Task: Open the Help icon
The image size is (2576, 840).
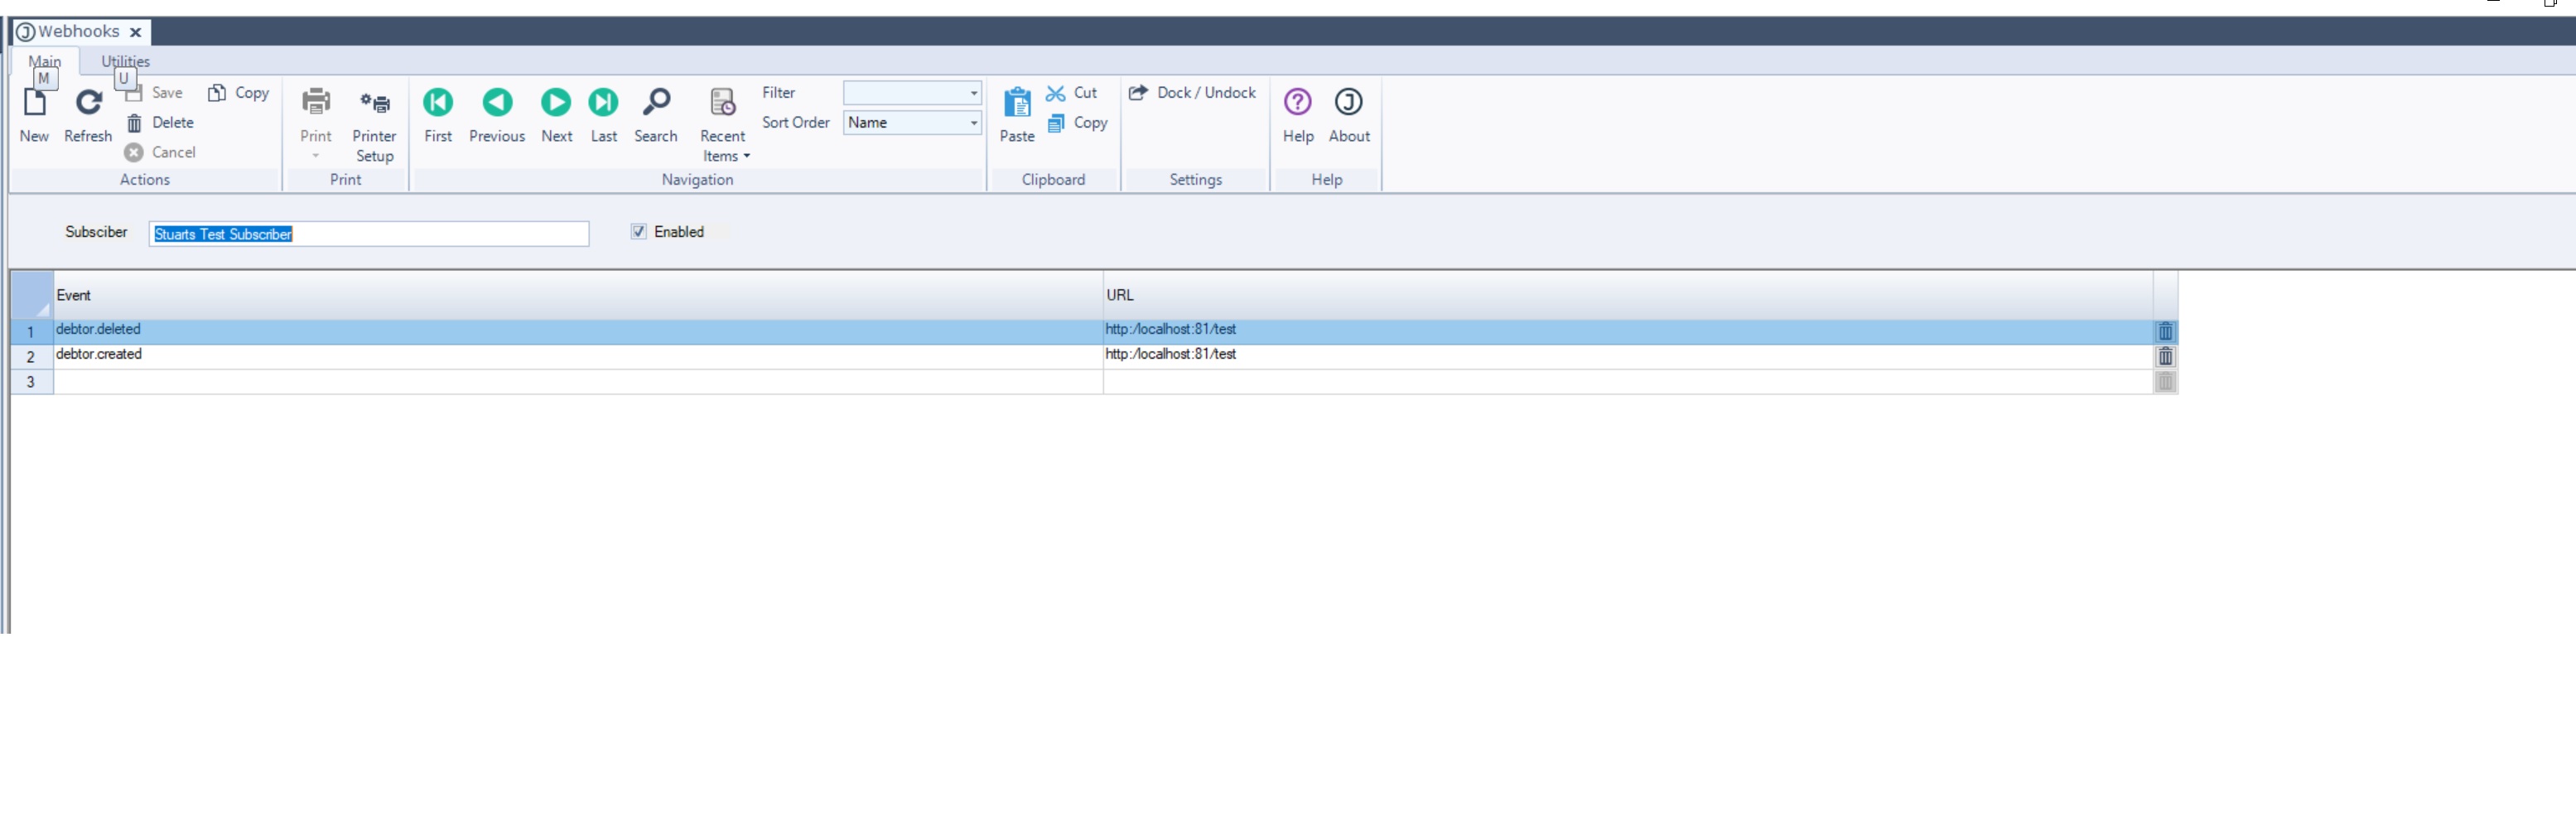Action: pyautogui.click(x=1298, y=103)
